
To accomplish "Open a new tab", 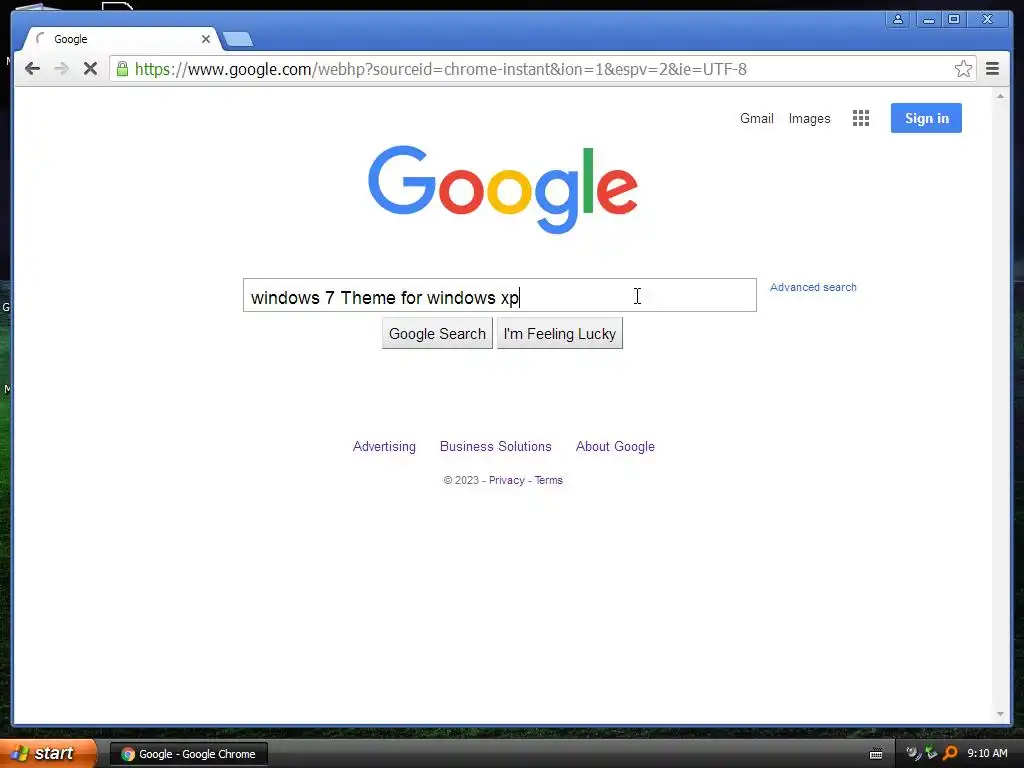I will [238, 40].
